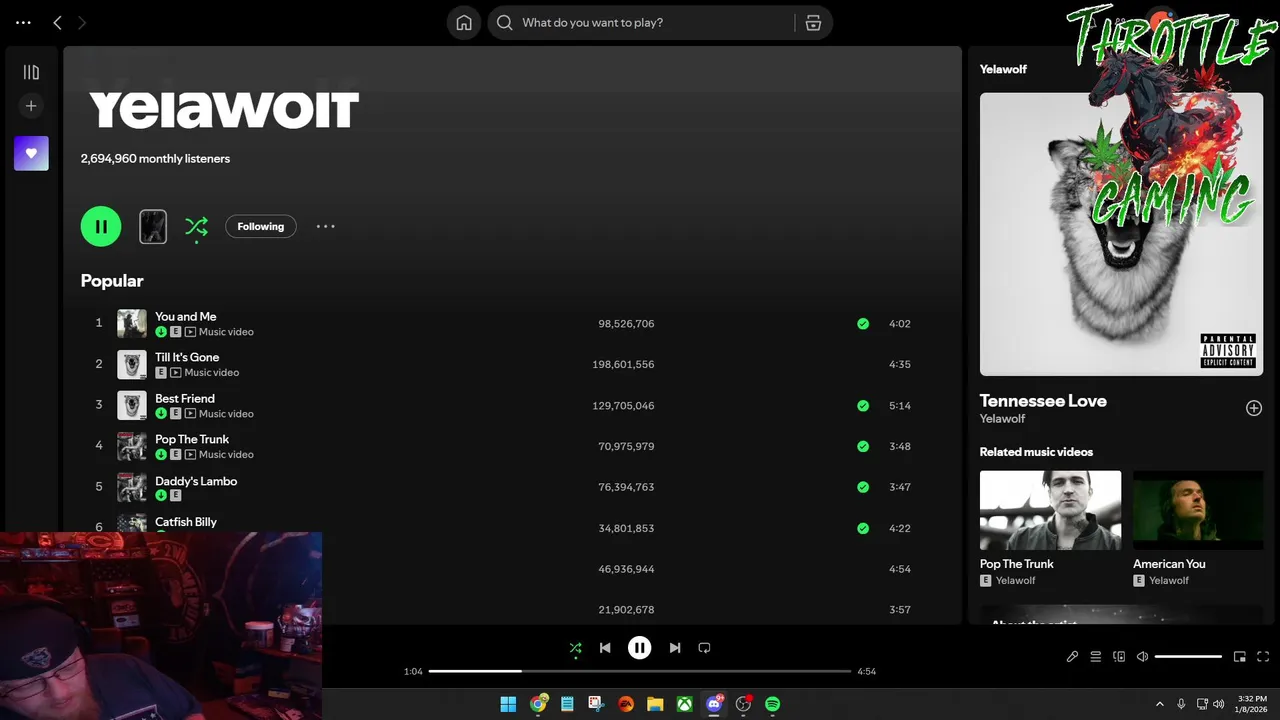This screenshot has width=1280, height=720.
Task: Go forward with the right arrow
Action: (x=82, y=22)
